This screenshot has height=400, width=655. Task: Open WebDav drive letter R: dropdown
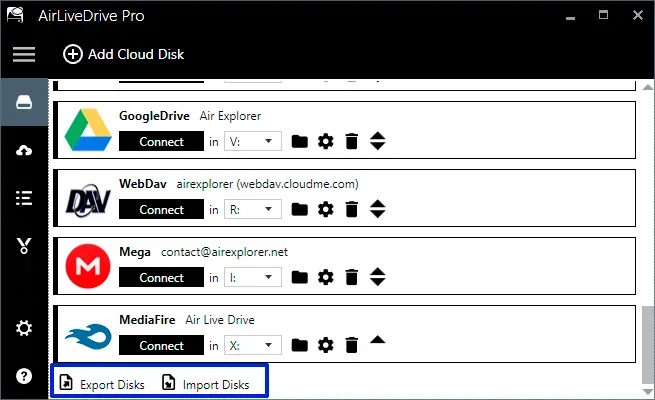(x=253, y=209)
